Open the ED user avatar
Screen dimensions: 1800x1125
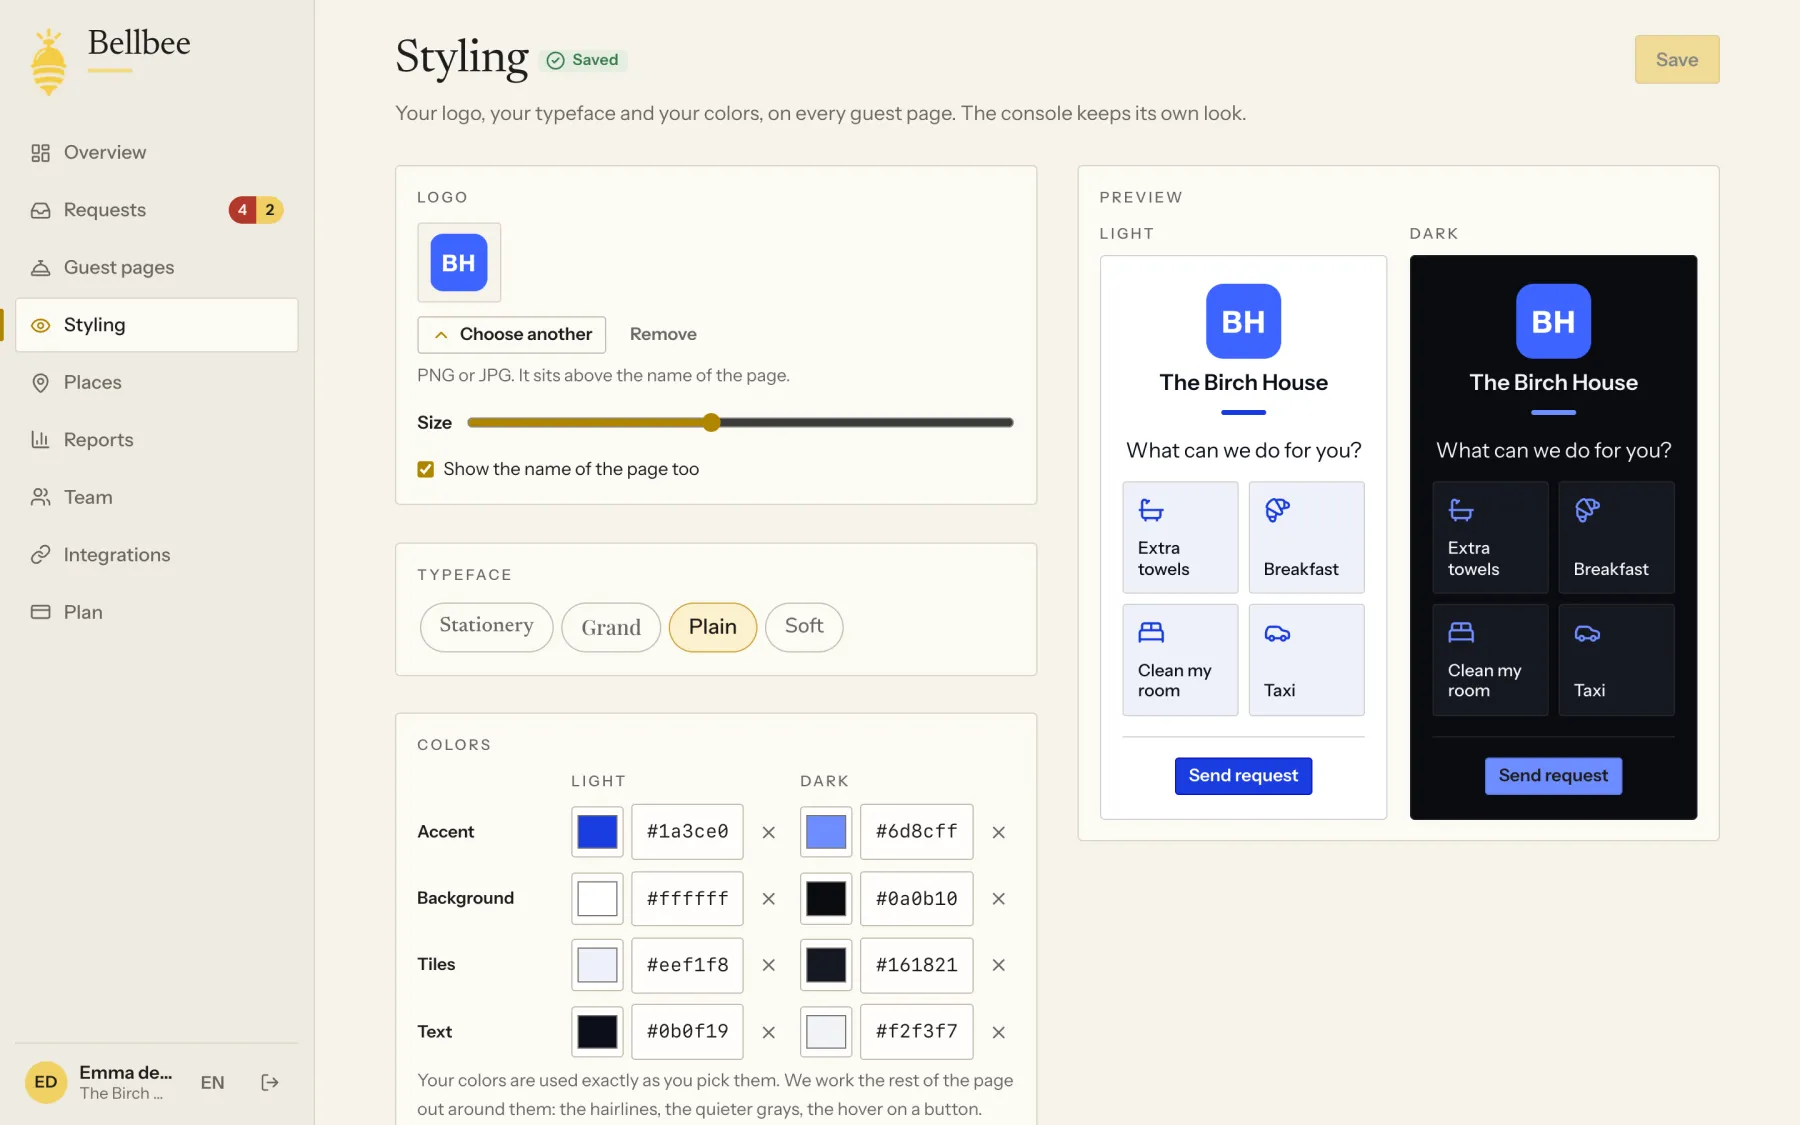pyautogui.click(x=46, y=1082)
